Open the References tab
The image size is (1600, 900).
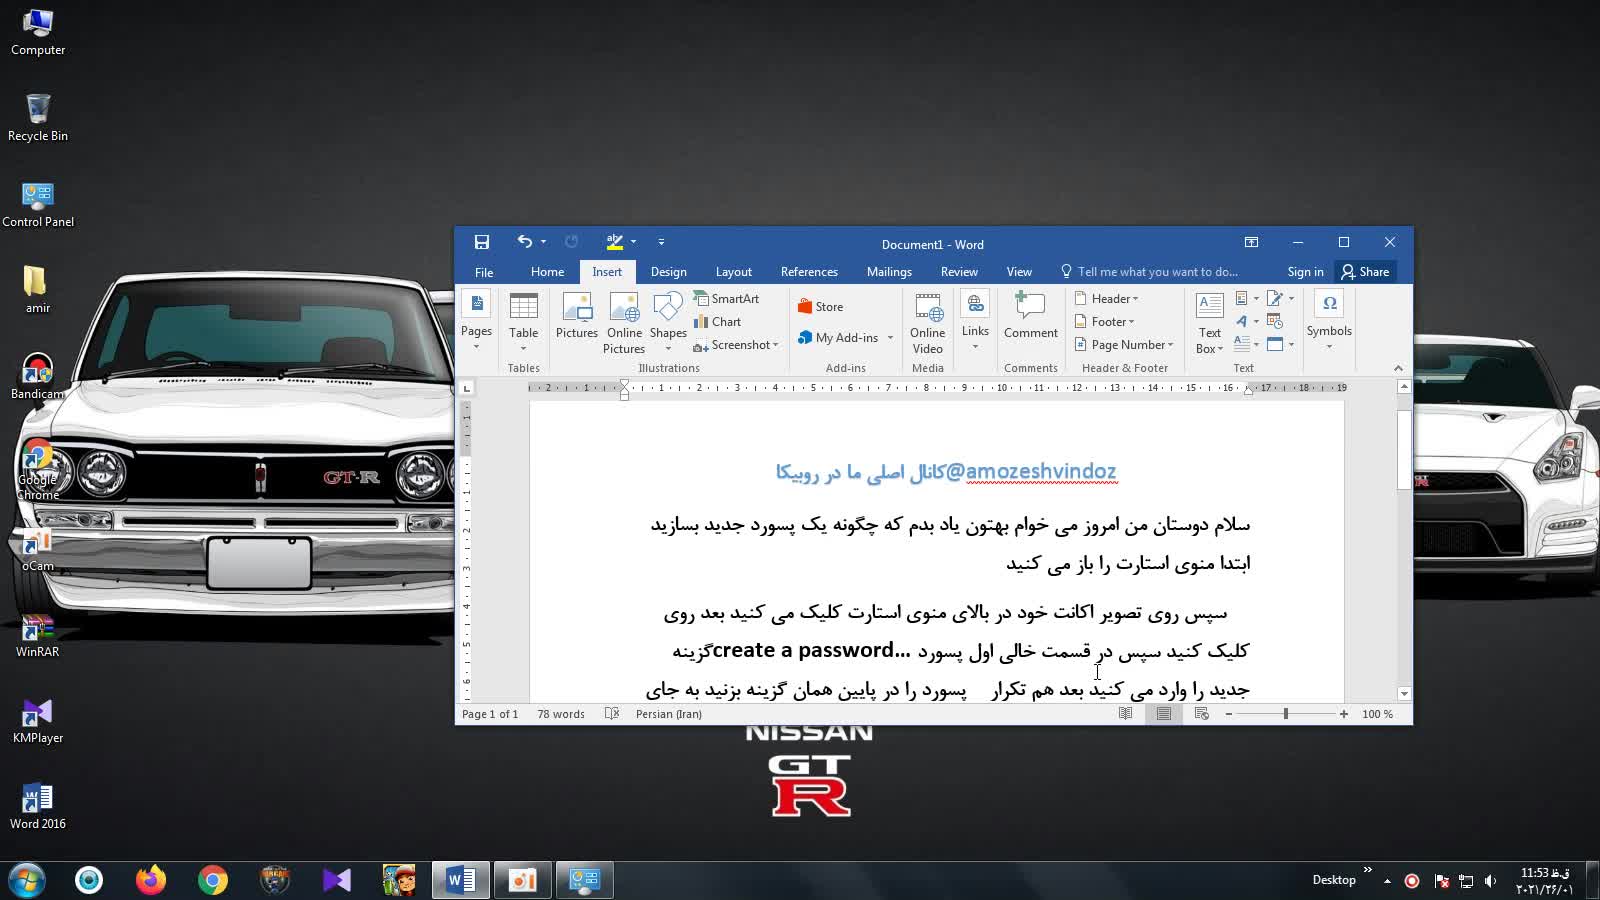tap(809, 272)
